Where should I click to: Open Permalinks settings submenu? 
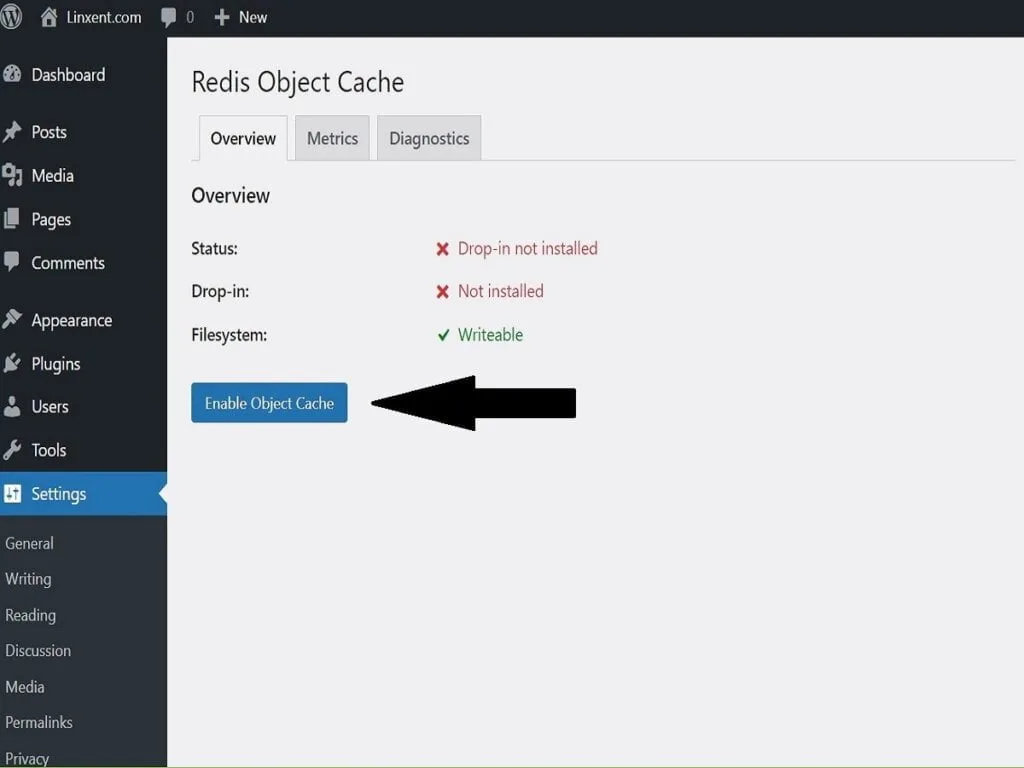39,722
